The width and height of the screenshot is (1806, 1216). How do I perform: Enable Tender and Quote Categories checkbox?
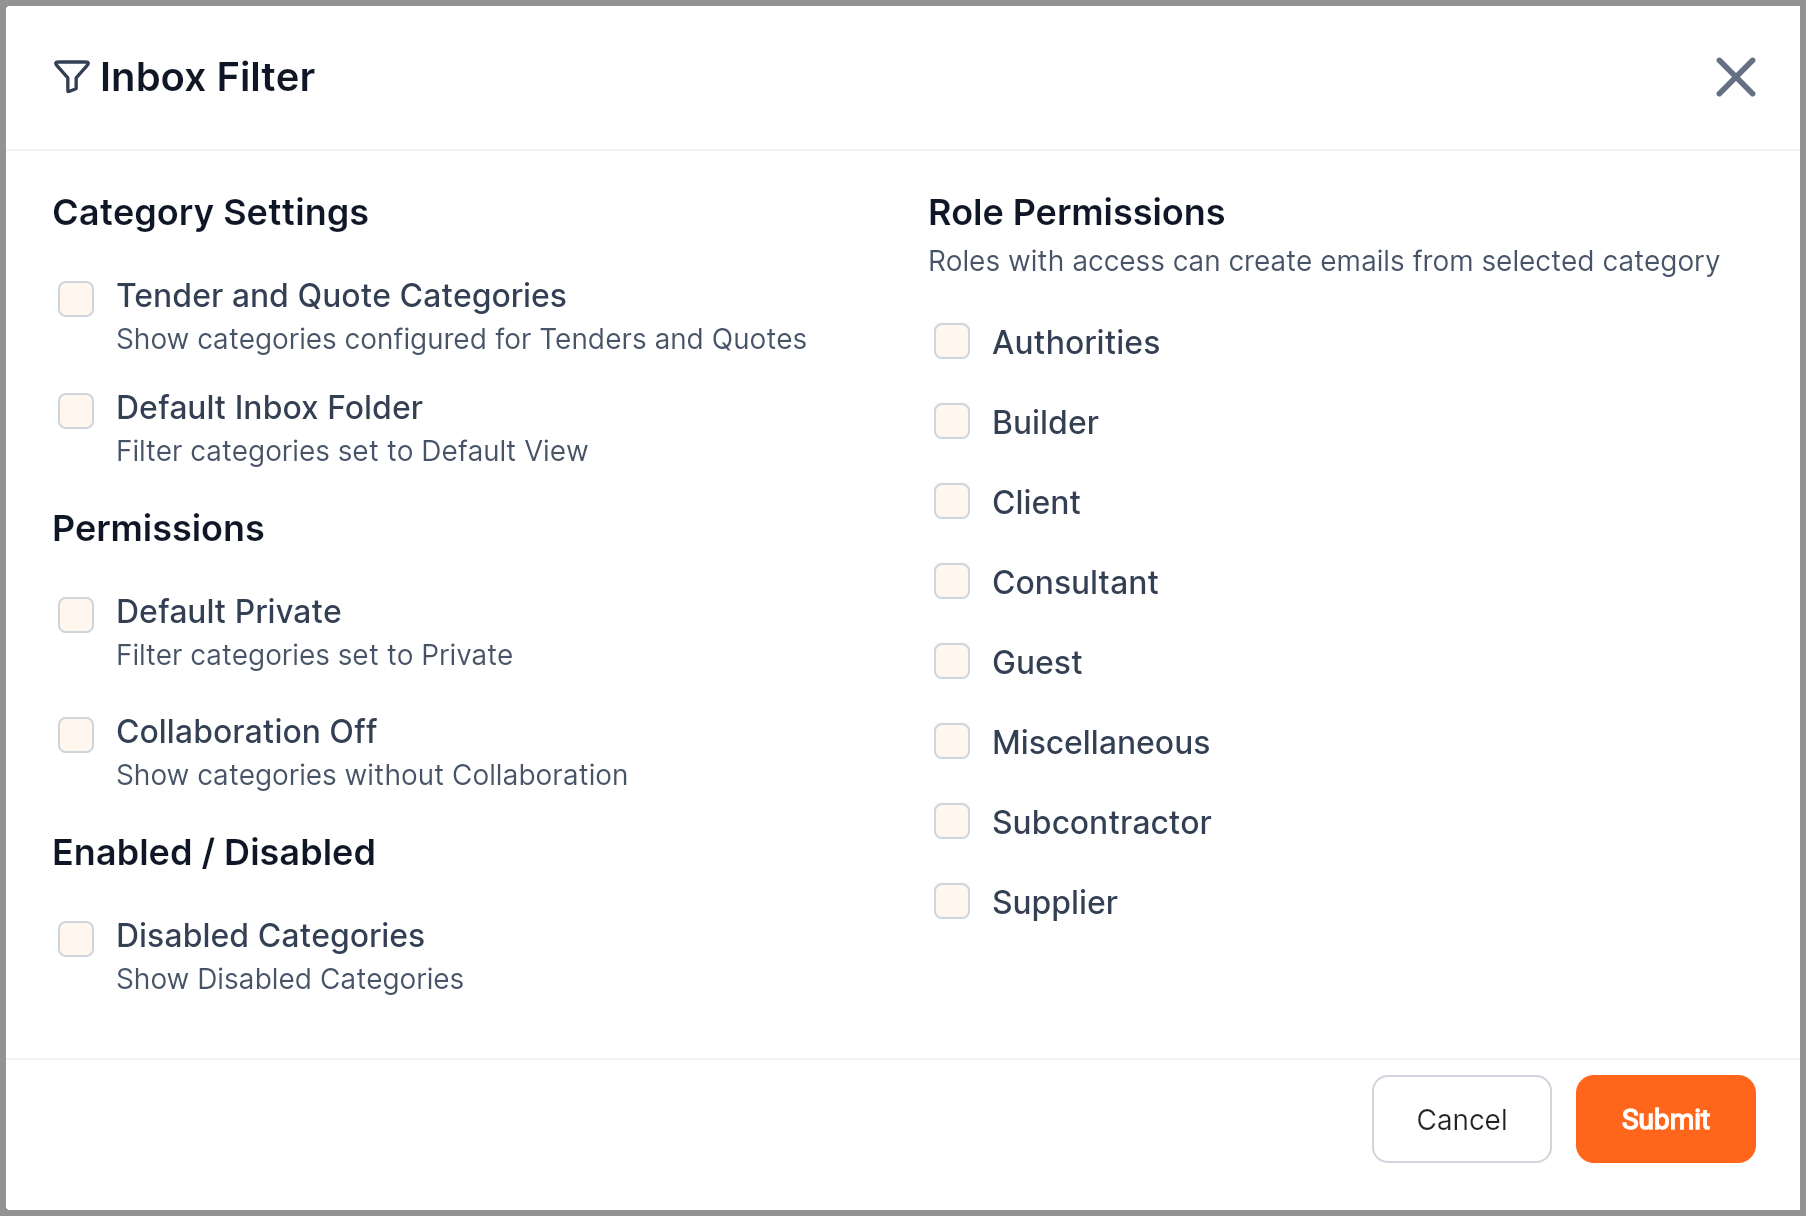point(76,298)
